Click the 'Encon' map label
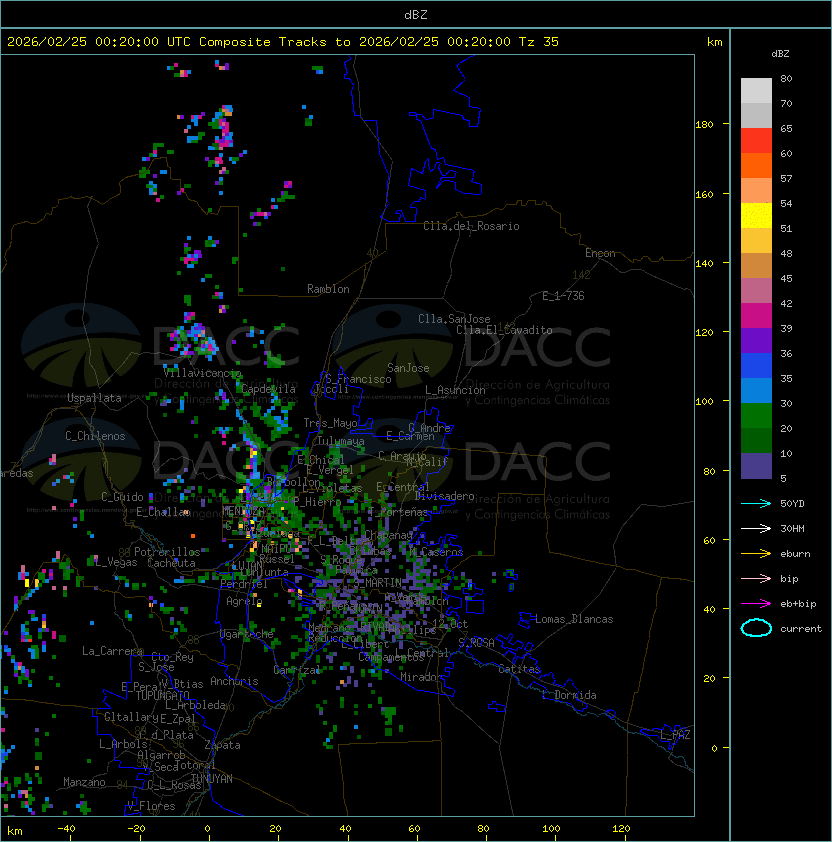The image size is (832, 842). click(600, 253)
